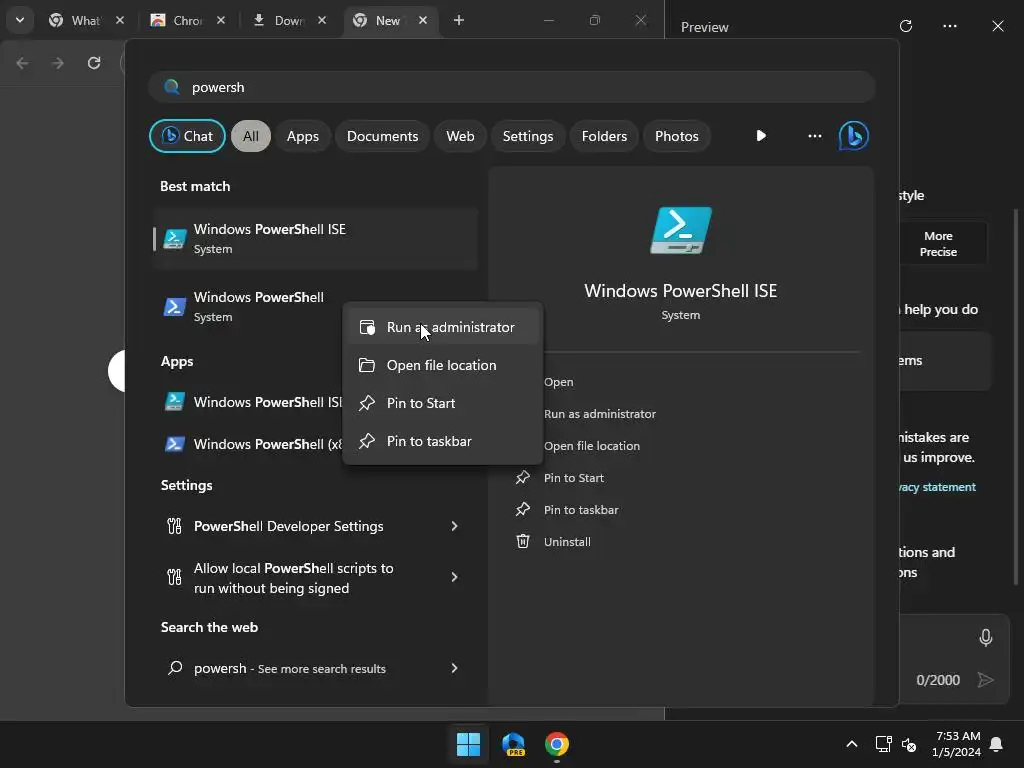
Task: Open the privacy statement link in sidebar
Action: [936, 487]
